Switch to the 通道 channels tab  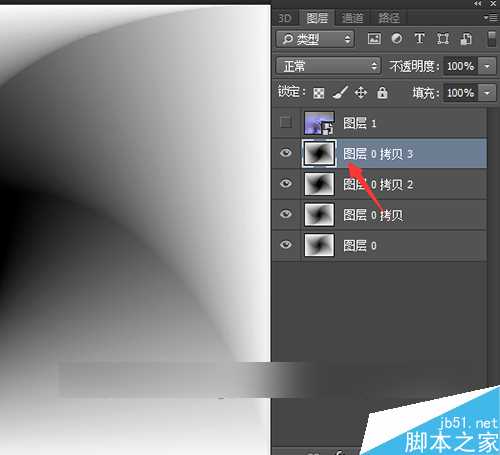[353, 18]
